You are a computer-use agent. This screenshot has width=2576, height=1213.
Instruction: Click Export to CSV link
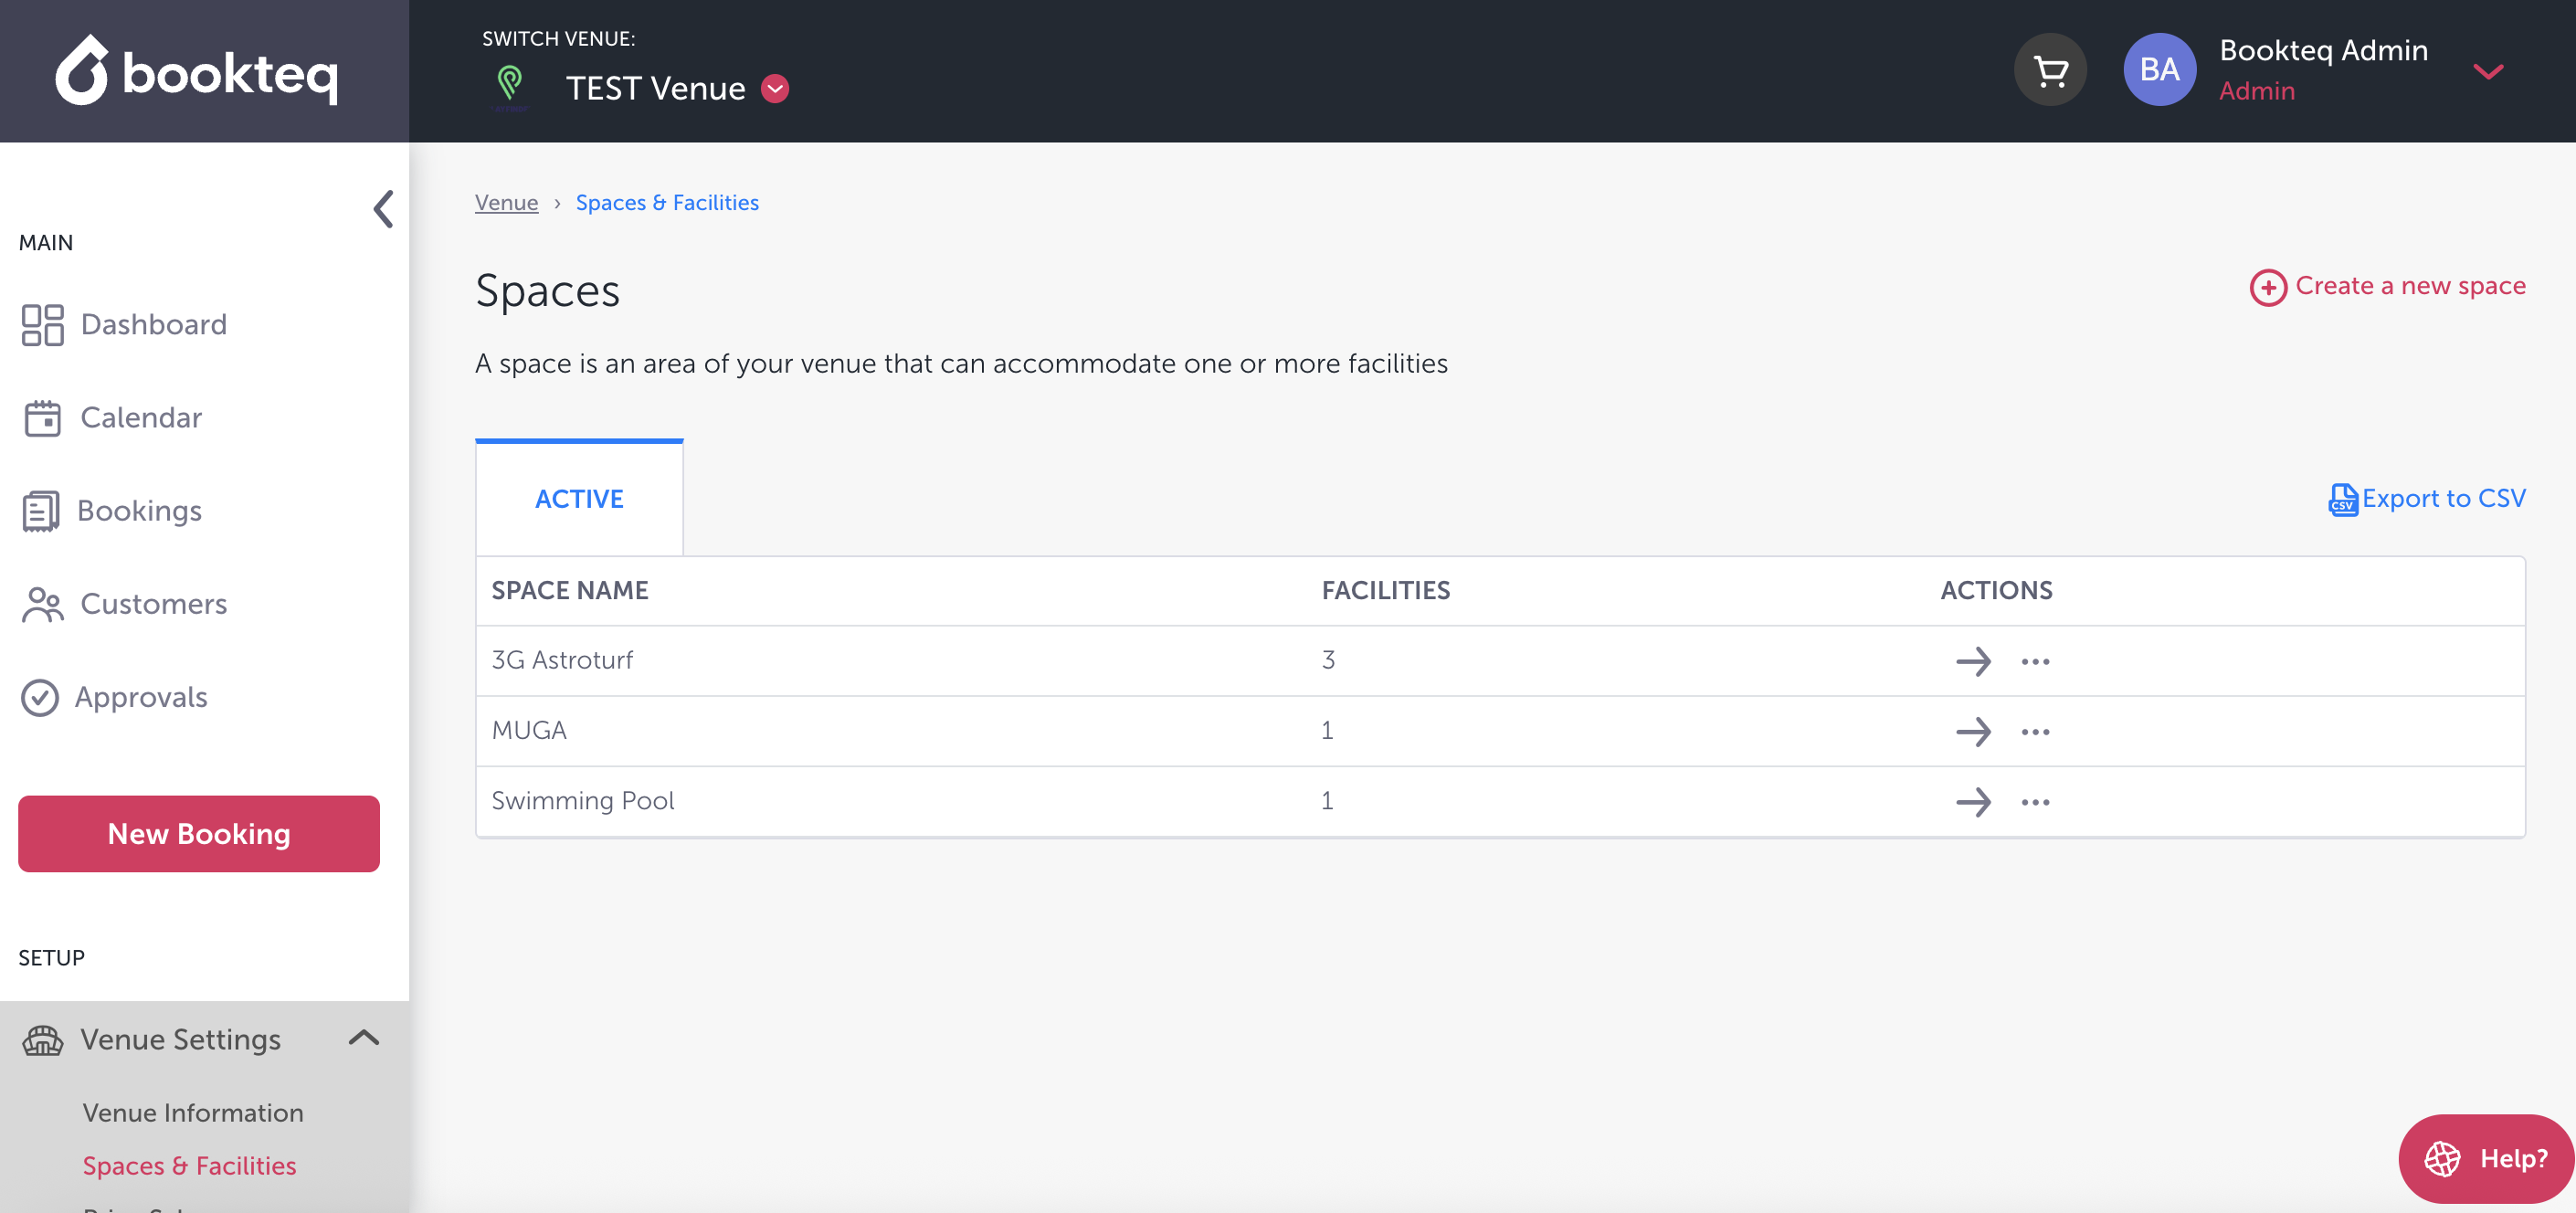point(2427,498)
